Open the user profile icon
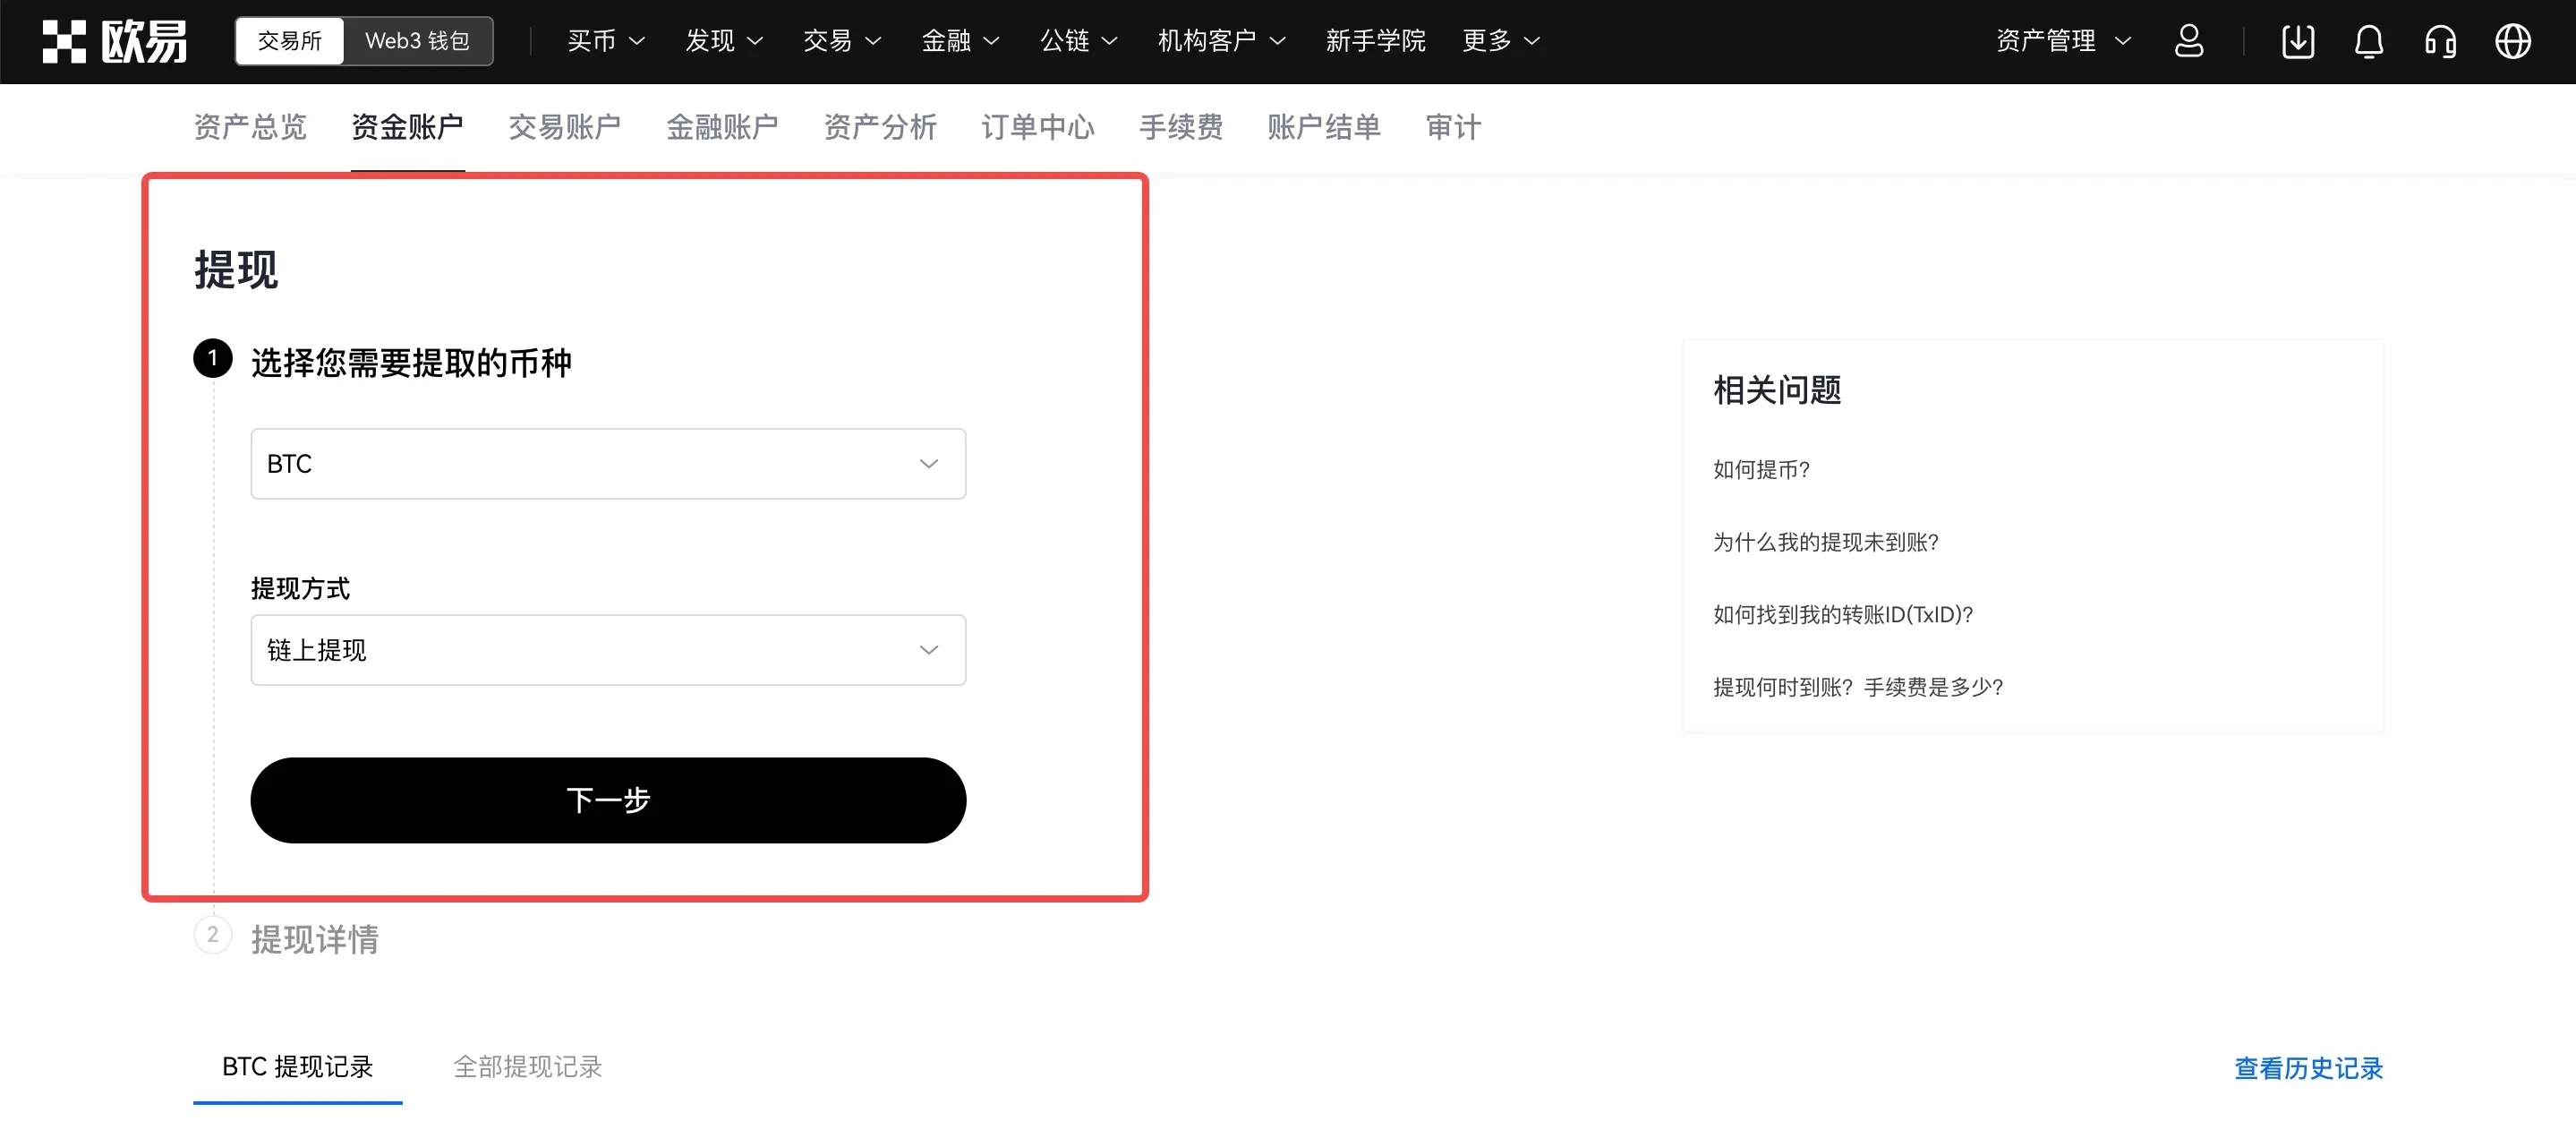The height and width of the screenshot is (1121, 2576). tap(2190, 41)
